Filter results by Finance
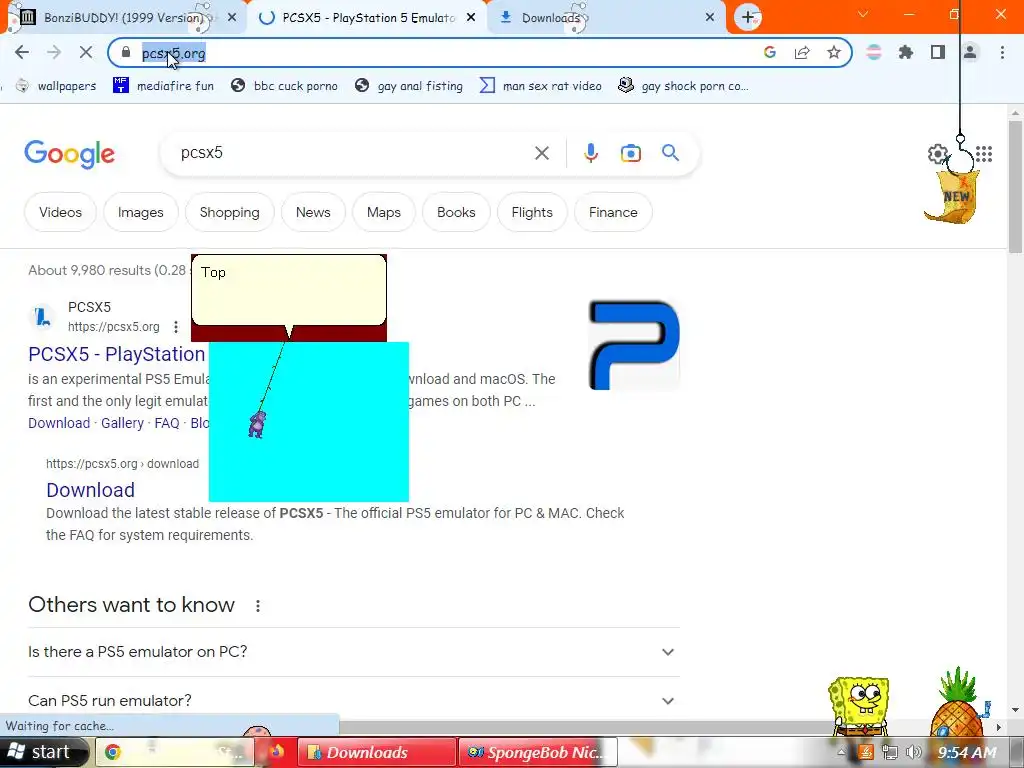The height and width of the screenshot is (768, 1024). [613, 212]
